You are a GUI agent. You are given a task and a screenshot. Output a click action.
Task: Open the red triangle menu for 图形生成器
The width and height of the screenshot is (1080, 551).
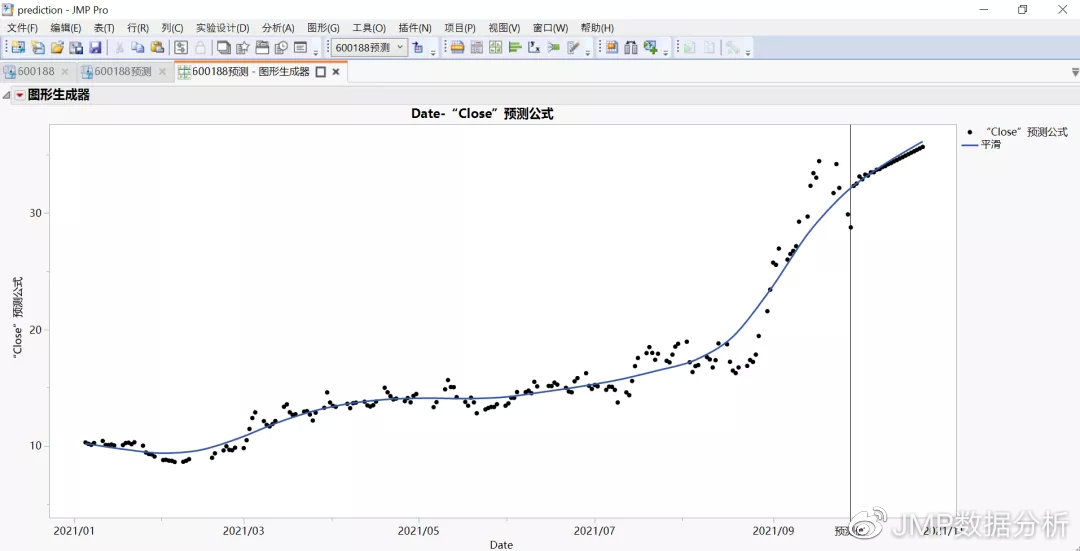click(x=19, y=95)
